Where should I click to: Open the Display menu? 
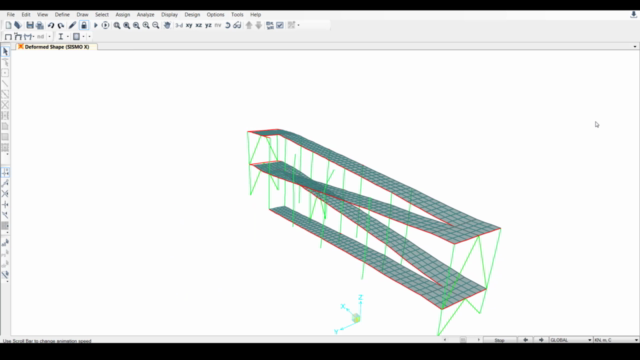click(x=169, y=15)
